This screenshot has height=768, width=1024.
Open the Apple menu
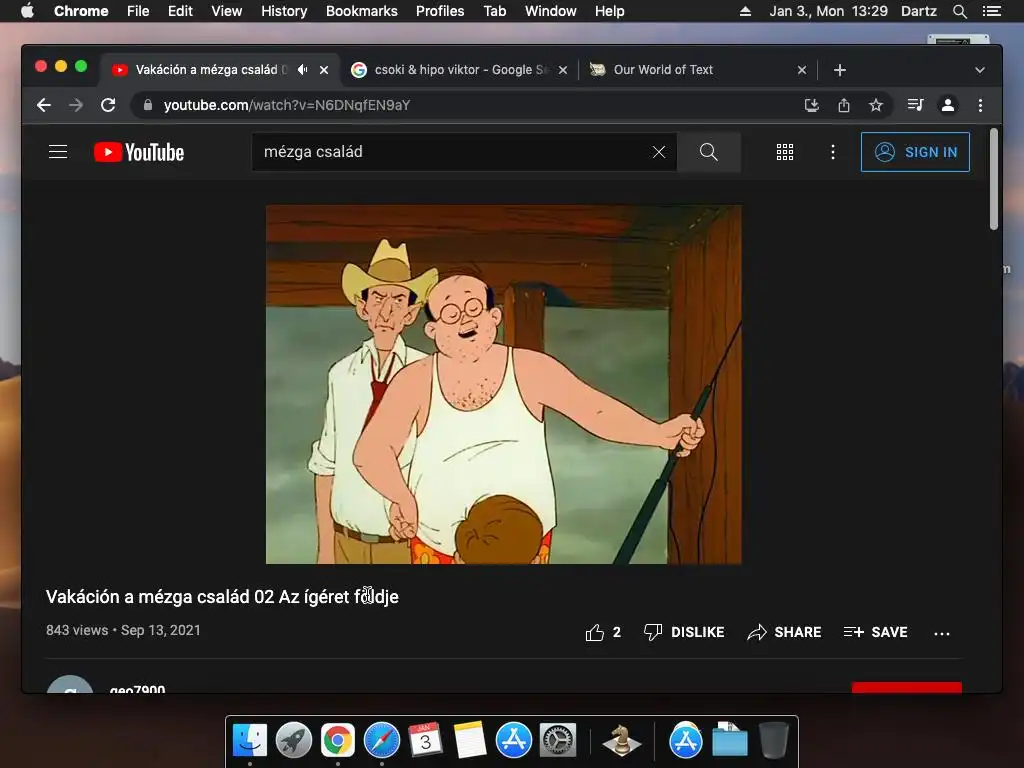pos(27,11)
